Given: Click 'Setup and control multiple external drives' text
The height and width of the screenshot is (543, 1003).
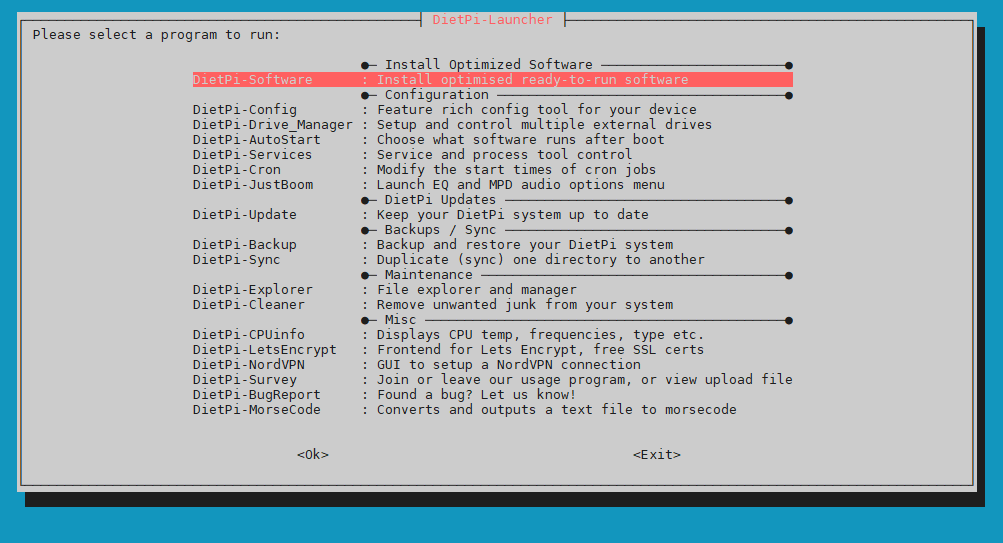Looking at the screenshot, I should click(544, 125).
